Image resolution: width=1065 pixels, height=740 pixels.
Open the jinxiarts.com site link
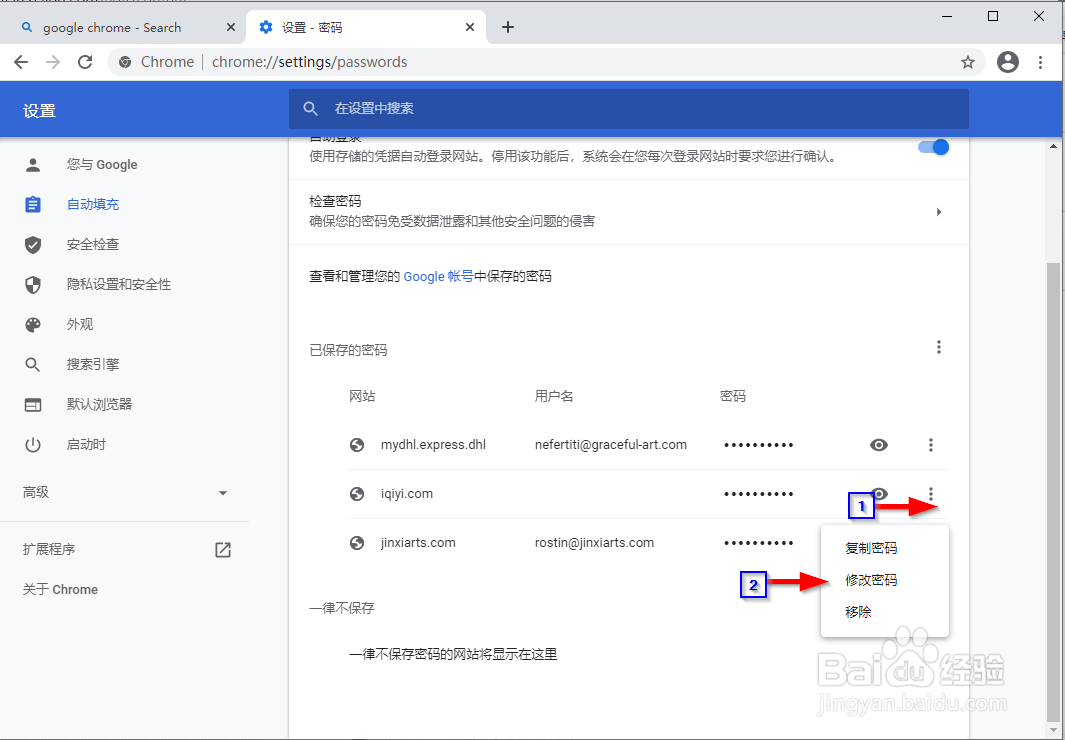pos(418,543)
